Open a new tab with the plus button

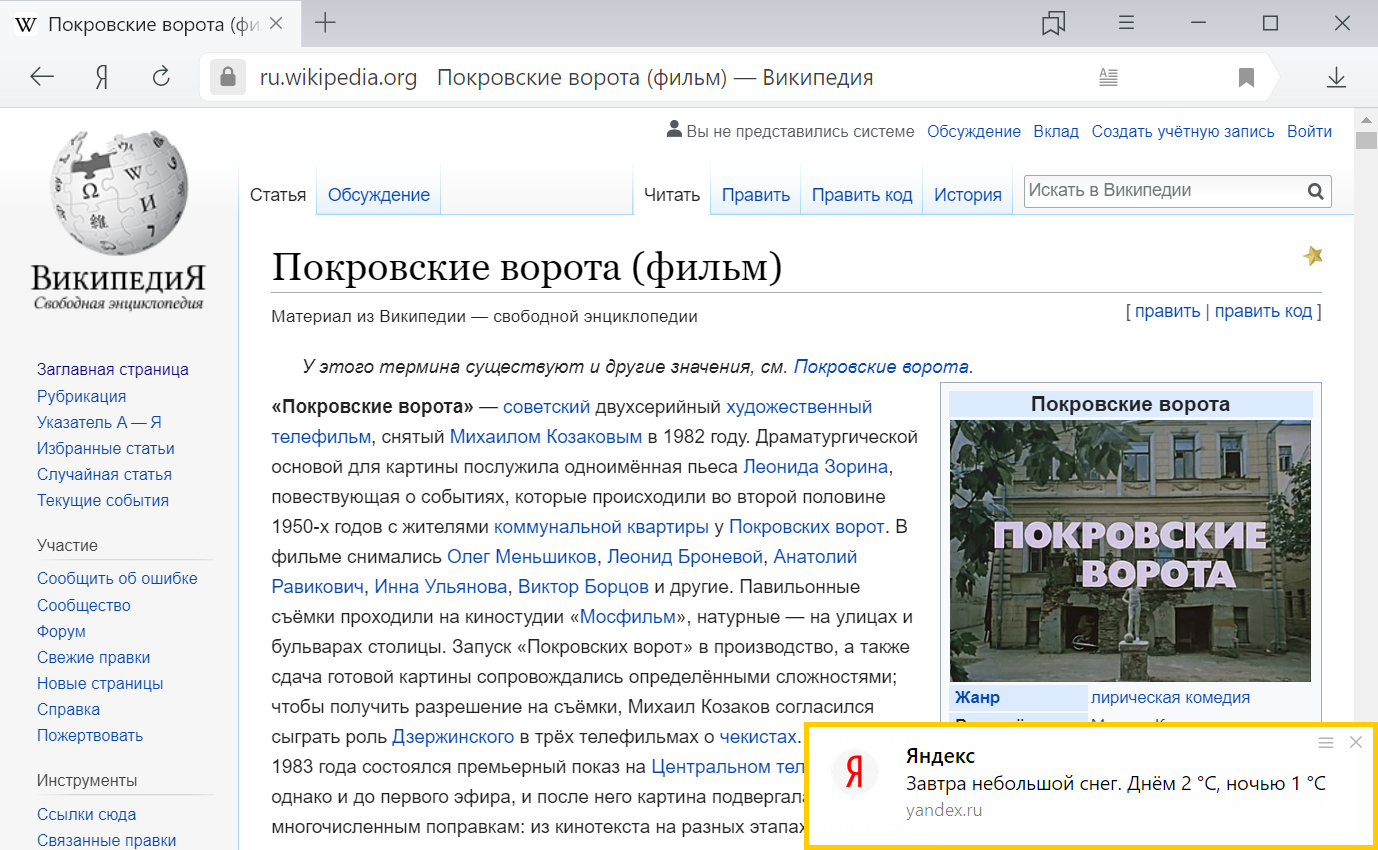325,23
